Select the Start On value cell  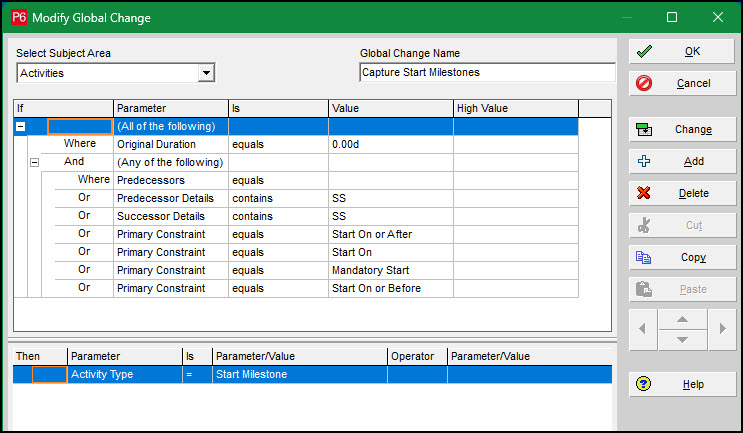pos(390,252)
